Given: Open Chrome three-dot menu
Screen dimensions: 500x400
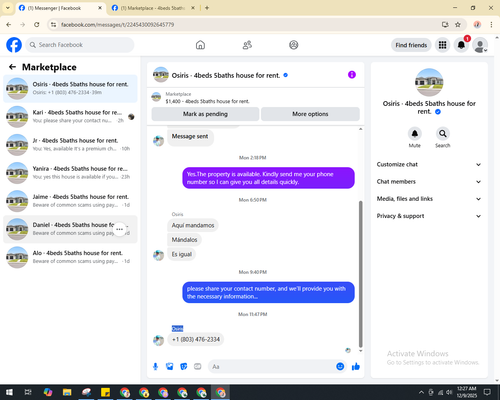Looking at the screenshot, I should 491,25.
